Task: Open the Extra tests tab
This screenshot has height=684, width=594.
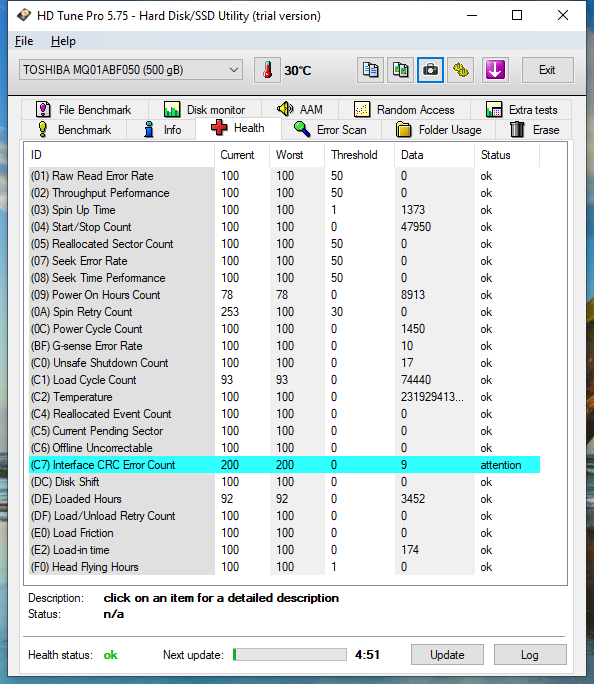Action: (x=521, y=109)
